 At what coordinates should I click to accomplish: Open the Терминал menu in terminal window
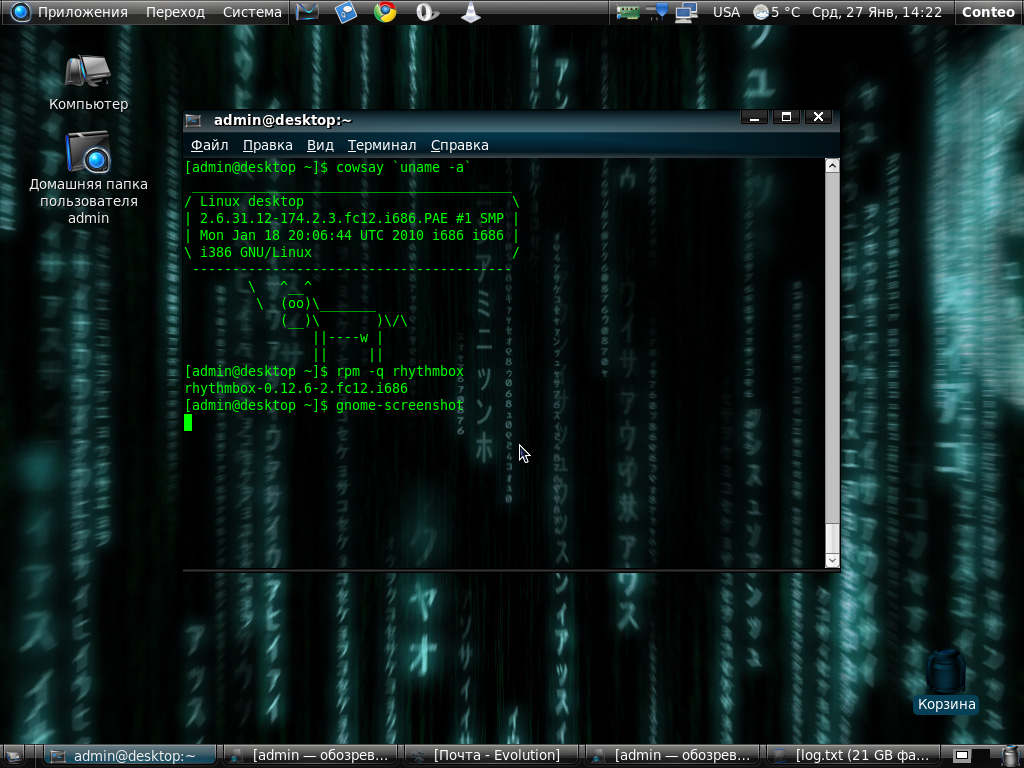click(382, 145)
